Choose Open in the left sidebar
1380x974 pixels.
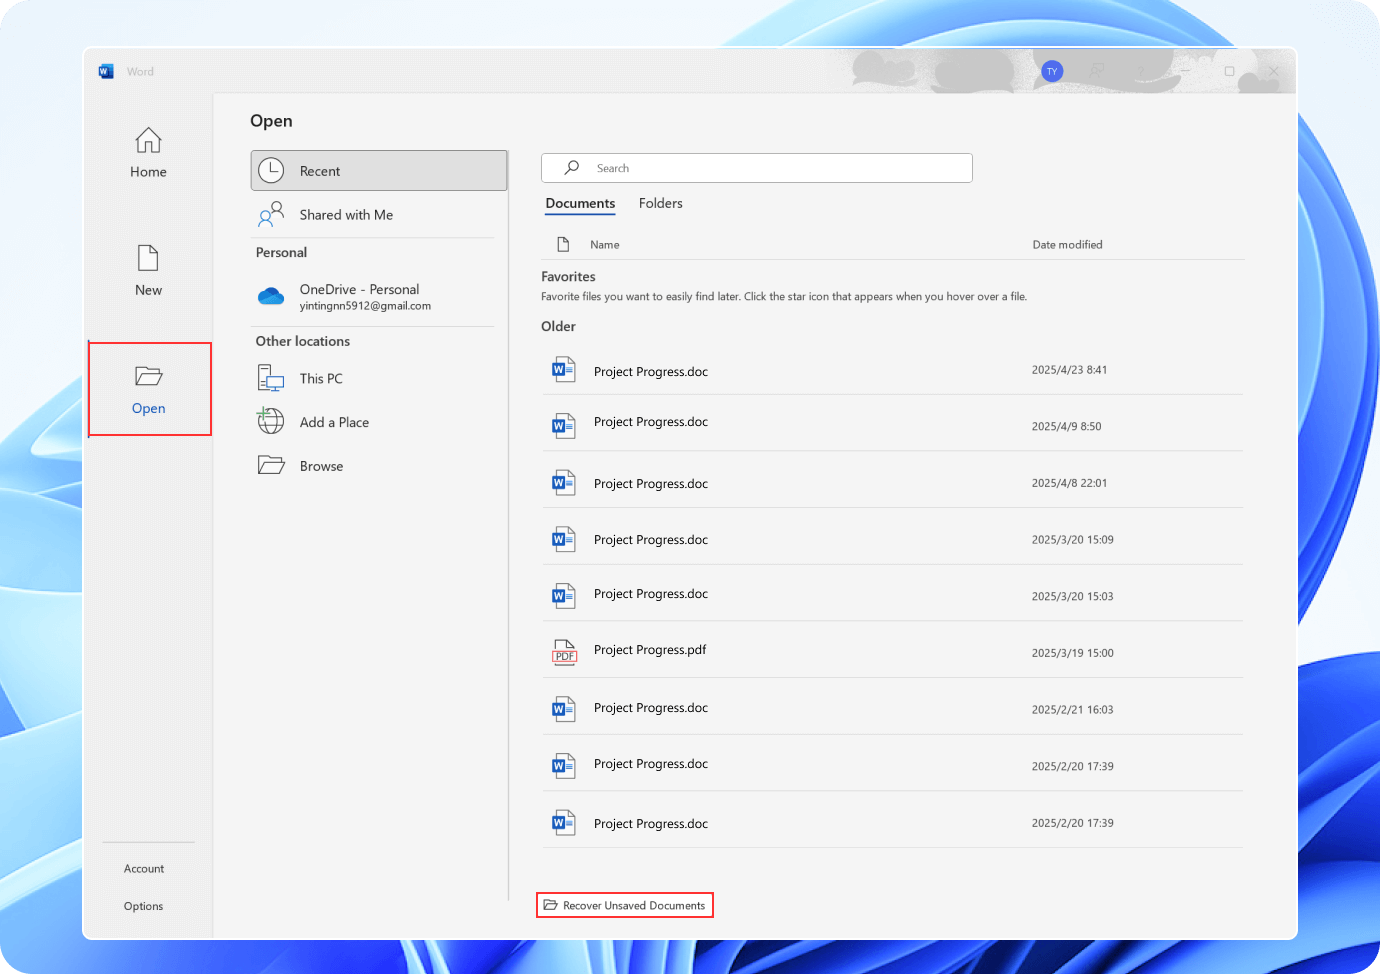coord(149,389)
